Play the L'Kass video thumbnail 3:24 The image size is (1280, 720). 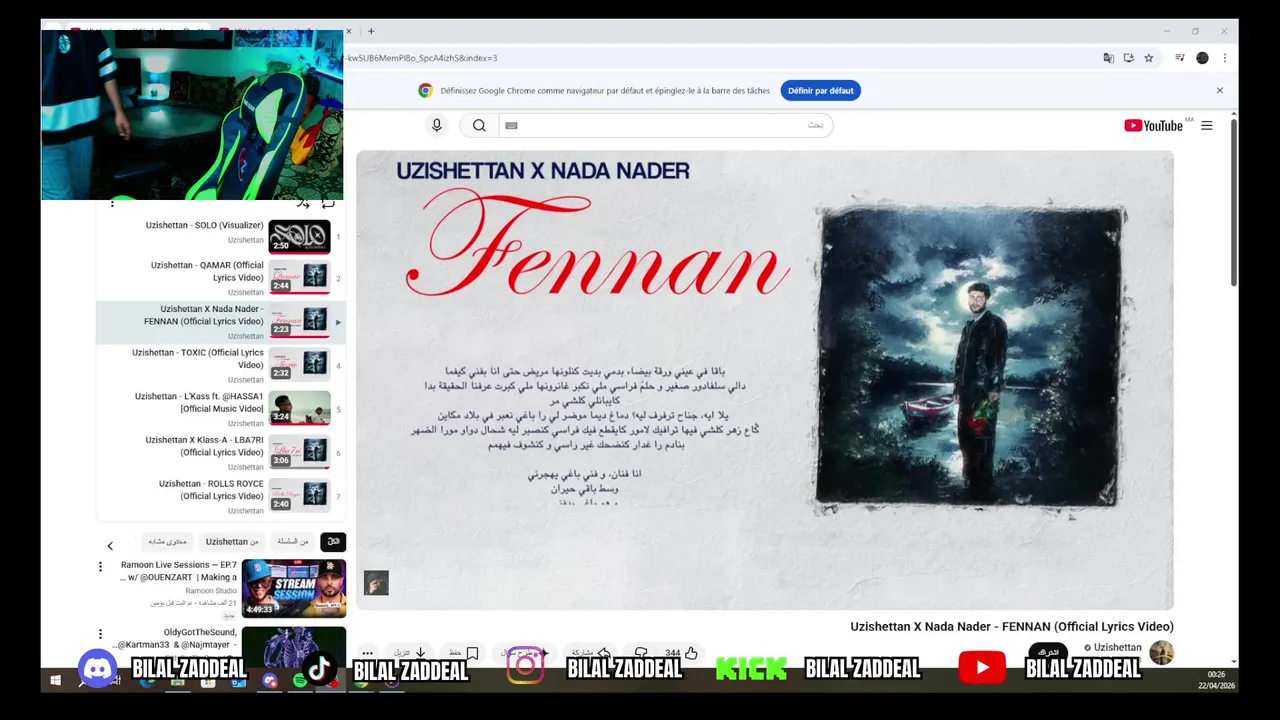click(299, 408)
